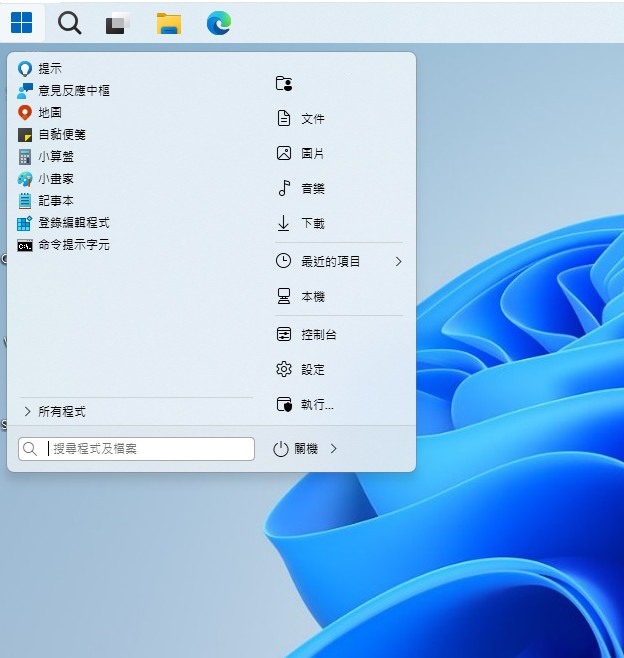Launch File Explorer from the taskbar
Screen dimensions: 624x658
coord(169,23)
